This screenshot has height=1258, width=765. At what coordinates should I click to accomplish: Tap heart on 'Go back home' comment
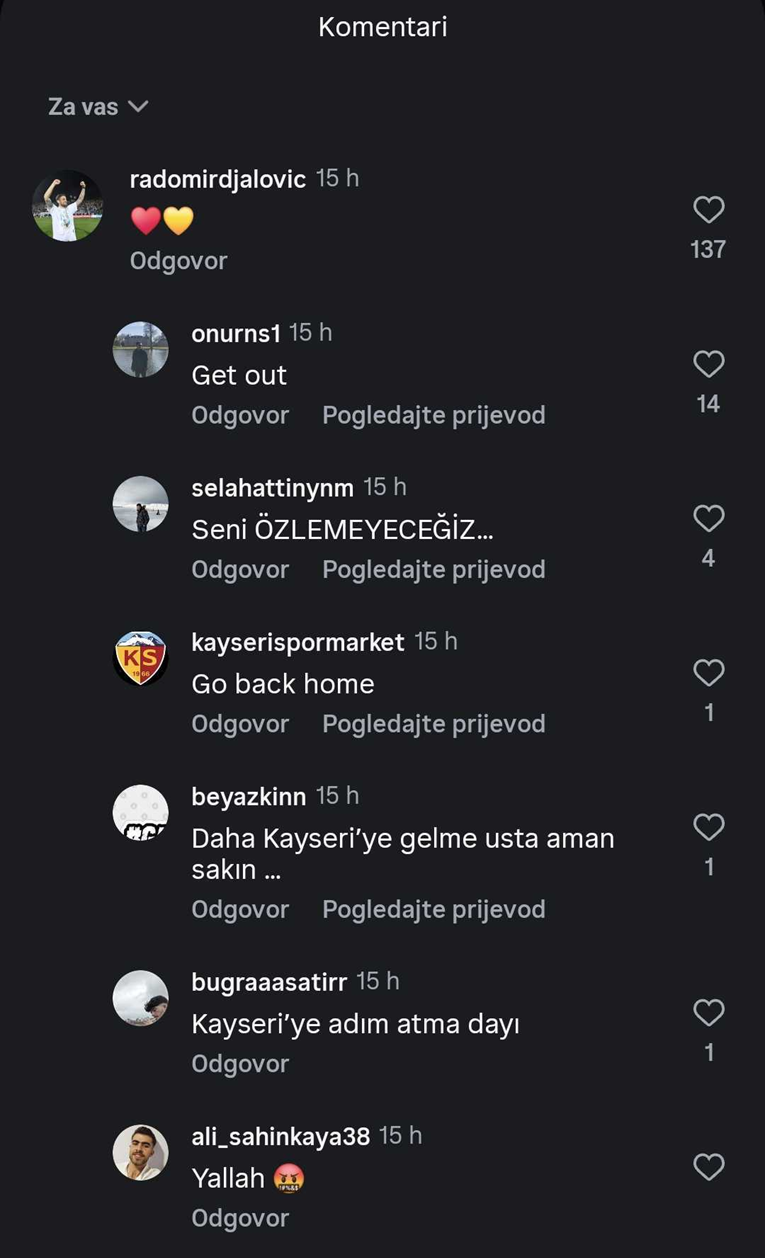coord(708,673)
